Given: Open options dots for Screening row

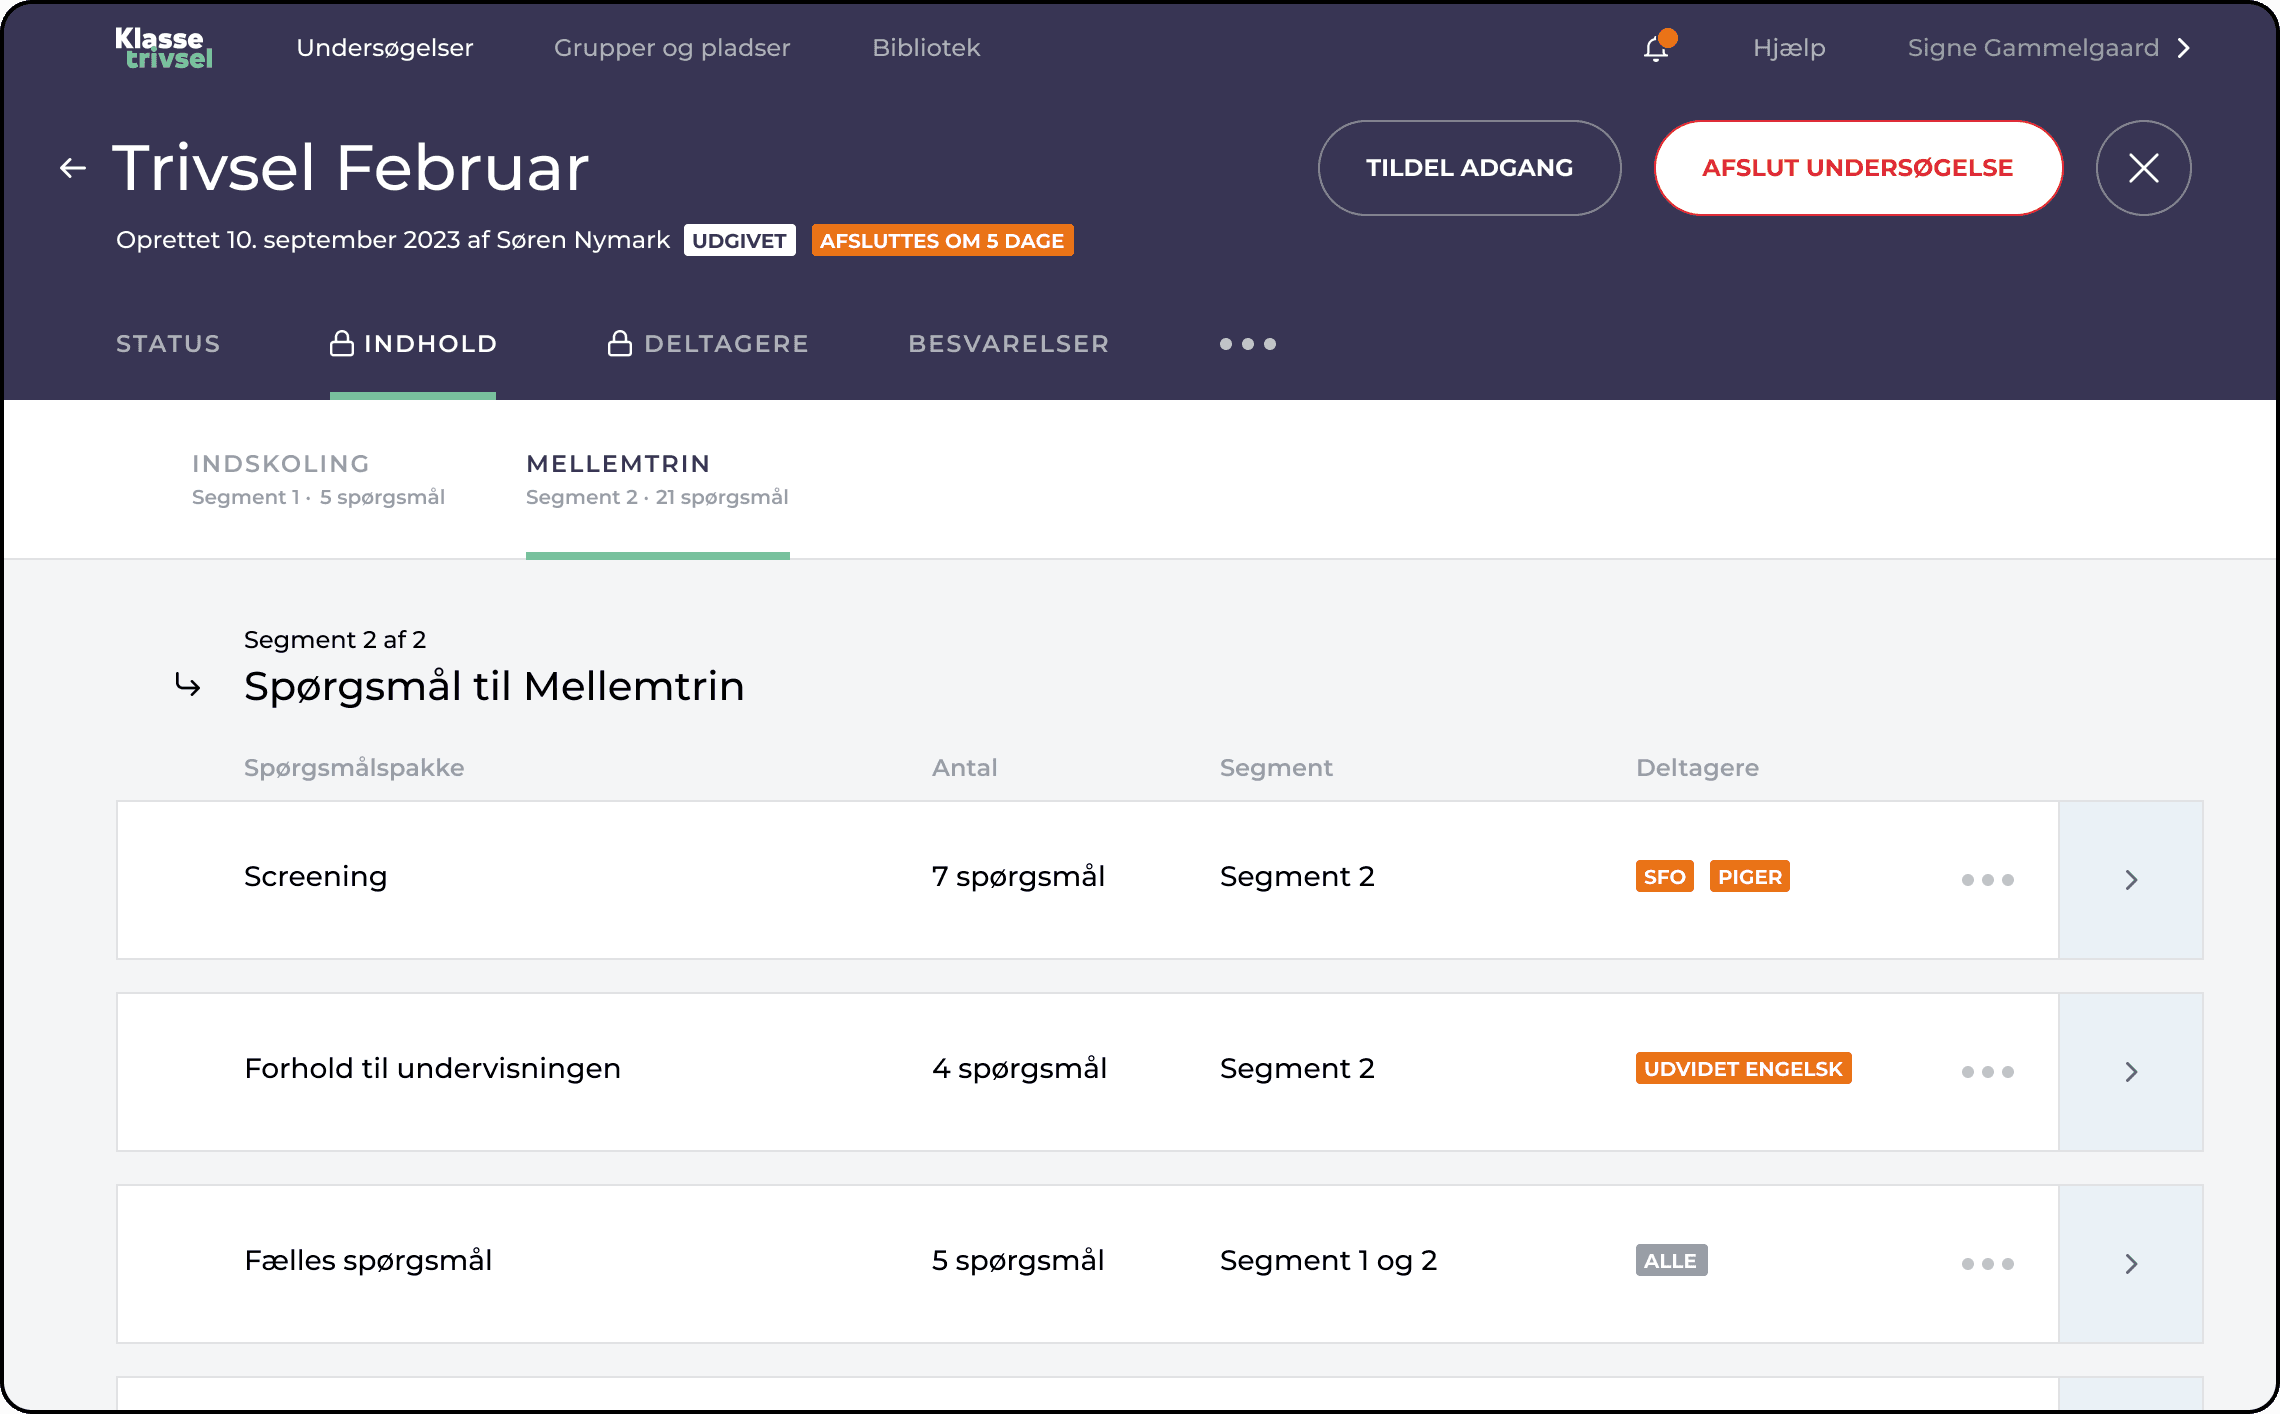Looking at the screenshot, I should pos(1988,880).
